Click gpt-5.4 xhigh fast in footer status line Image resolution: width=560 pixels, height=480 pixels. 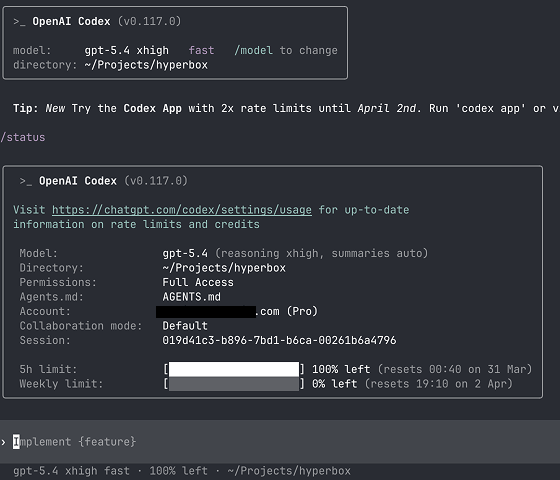(71, 471)
